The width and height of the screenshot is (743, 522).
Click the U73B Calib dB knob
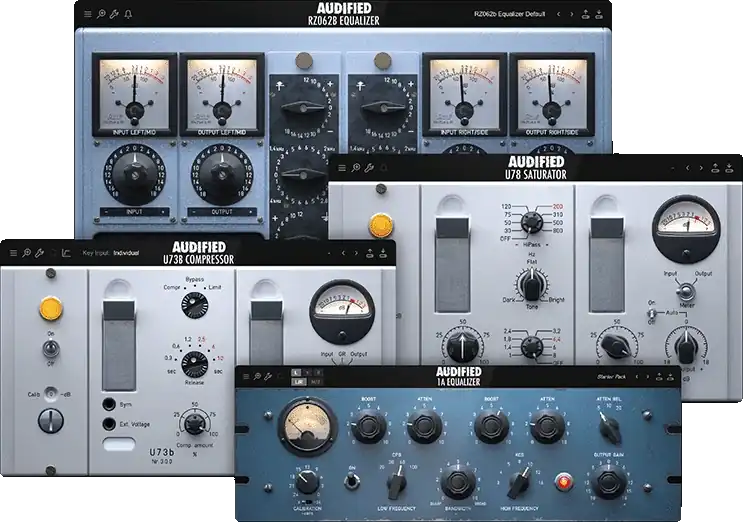(x=50, y=421)
